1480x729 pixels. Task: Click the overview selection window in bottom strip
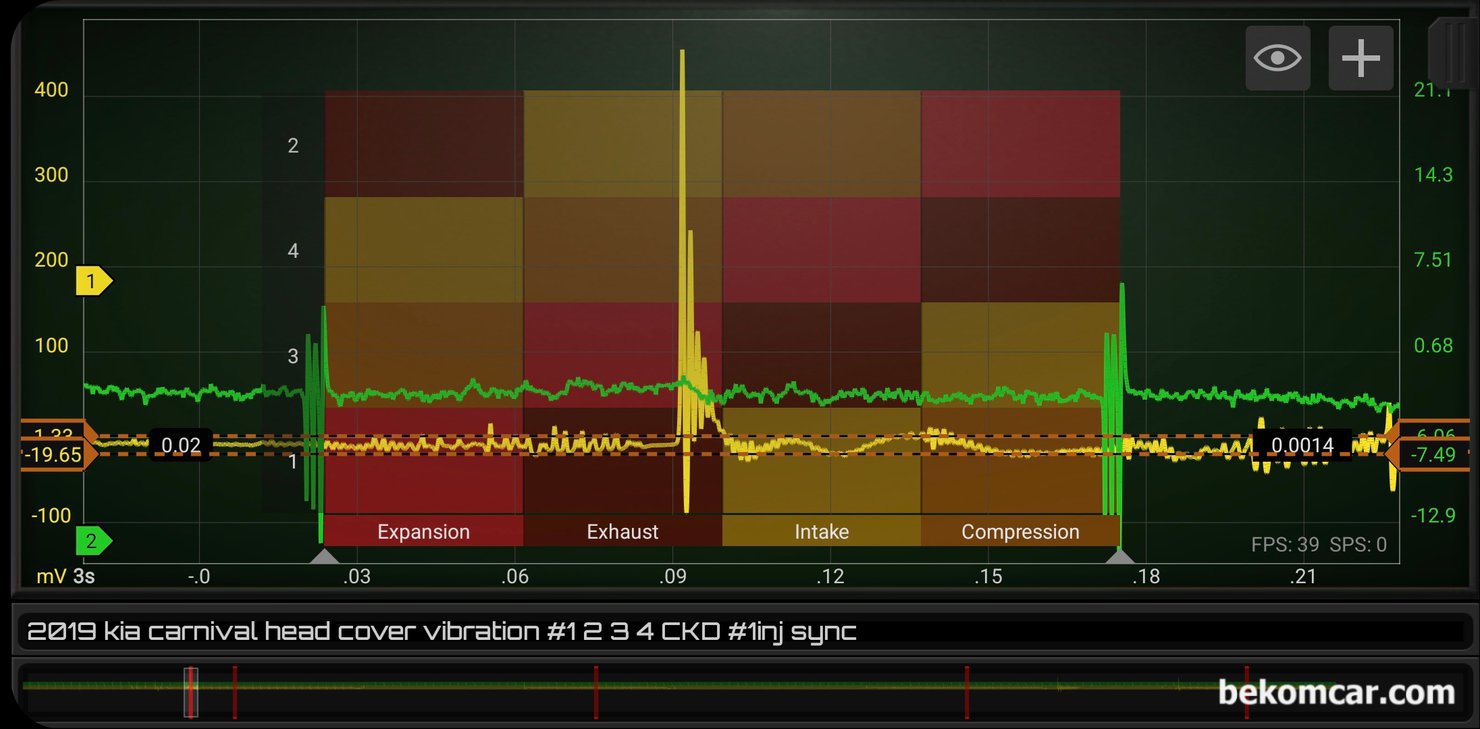coord(191,692)
